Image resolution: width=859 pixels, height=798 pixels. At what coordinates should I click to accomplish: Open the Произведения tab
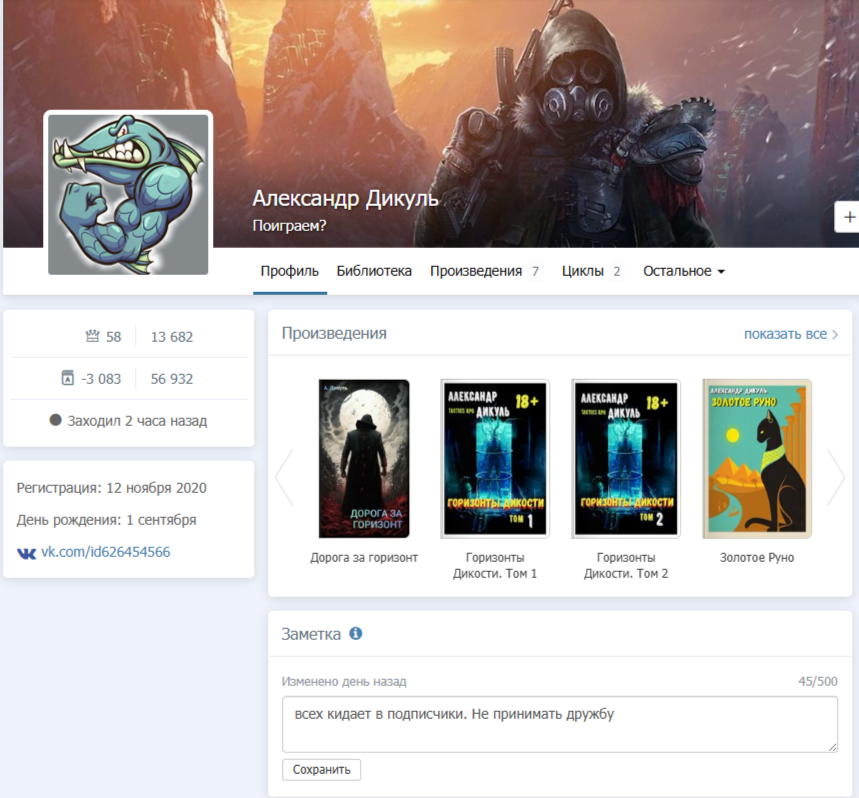pyautogui.click(x=476, y=271)
